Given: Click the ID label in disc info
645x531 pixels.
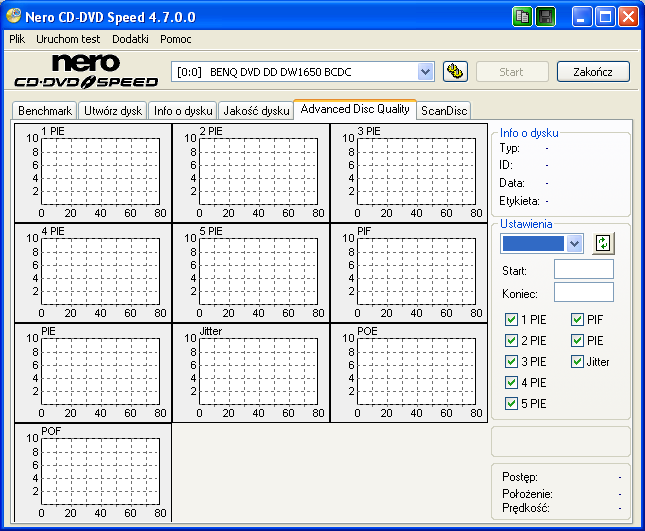Looking at the screenshot, I should [x=506, y=165].
